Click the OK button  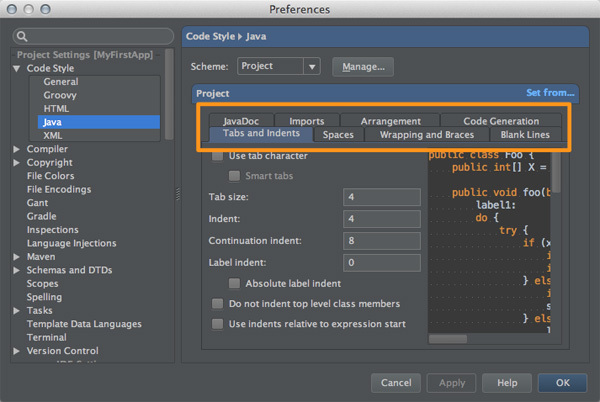(562, 383)
